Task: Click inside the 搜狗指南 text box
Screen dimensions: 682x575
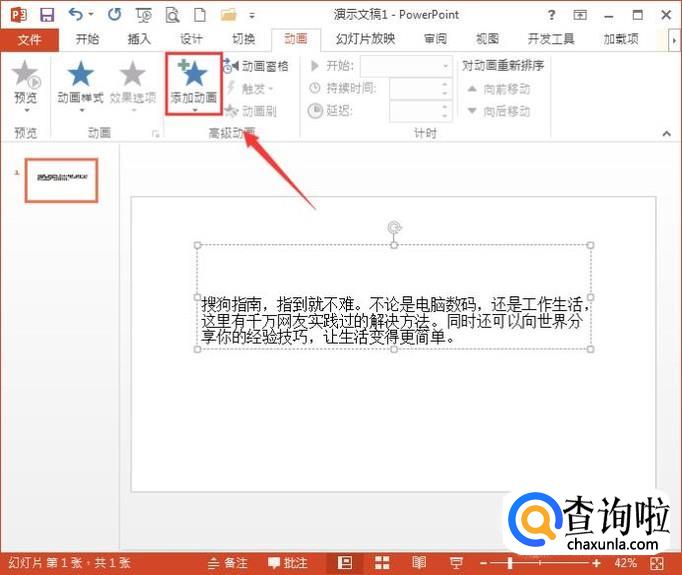Action: 394,321
